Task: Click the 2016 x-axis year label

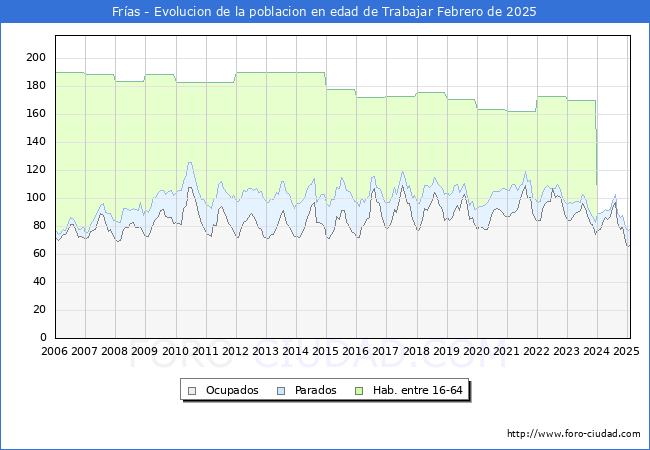Action: (356, 351)
